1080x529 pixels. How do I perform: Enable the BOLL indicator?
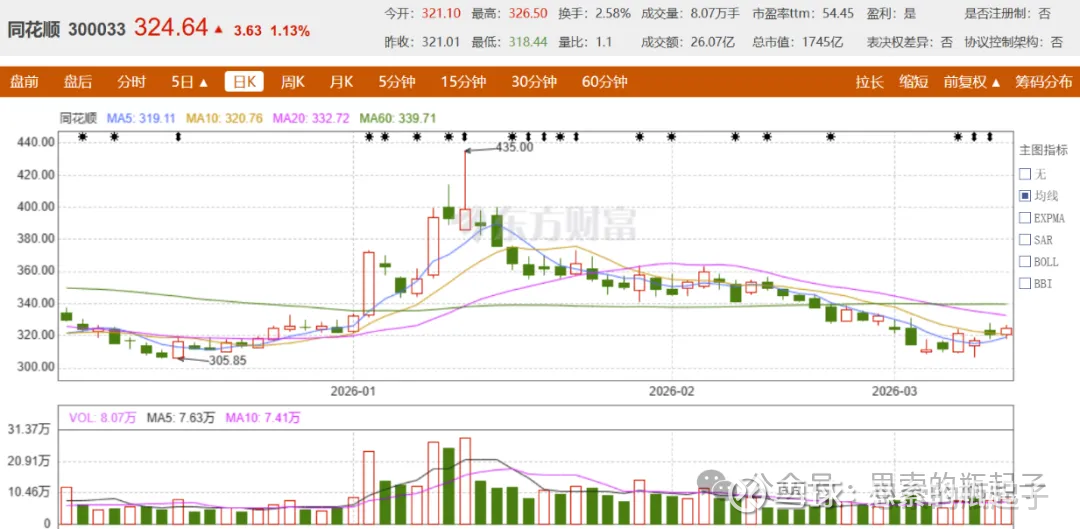(x=1024, y=262)
